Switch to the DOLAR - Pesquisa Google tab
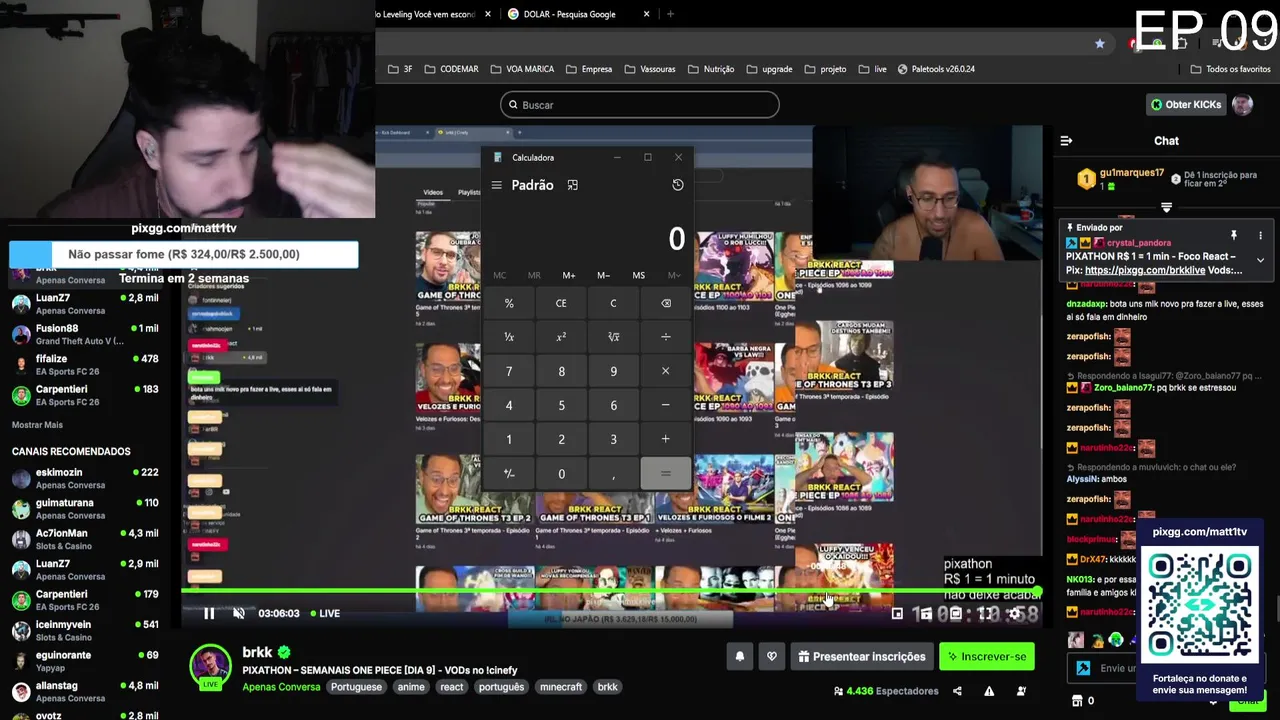 pos(570,14)
